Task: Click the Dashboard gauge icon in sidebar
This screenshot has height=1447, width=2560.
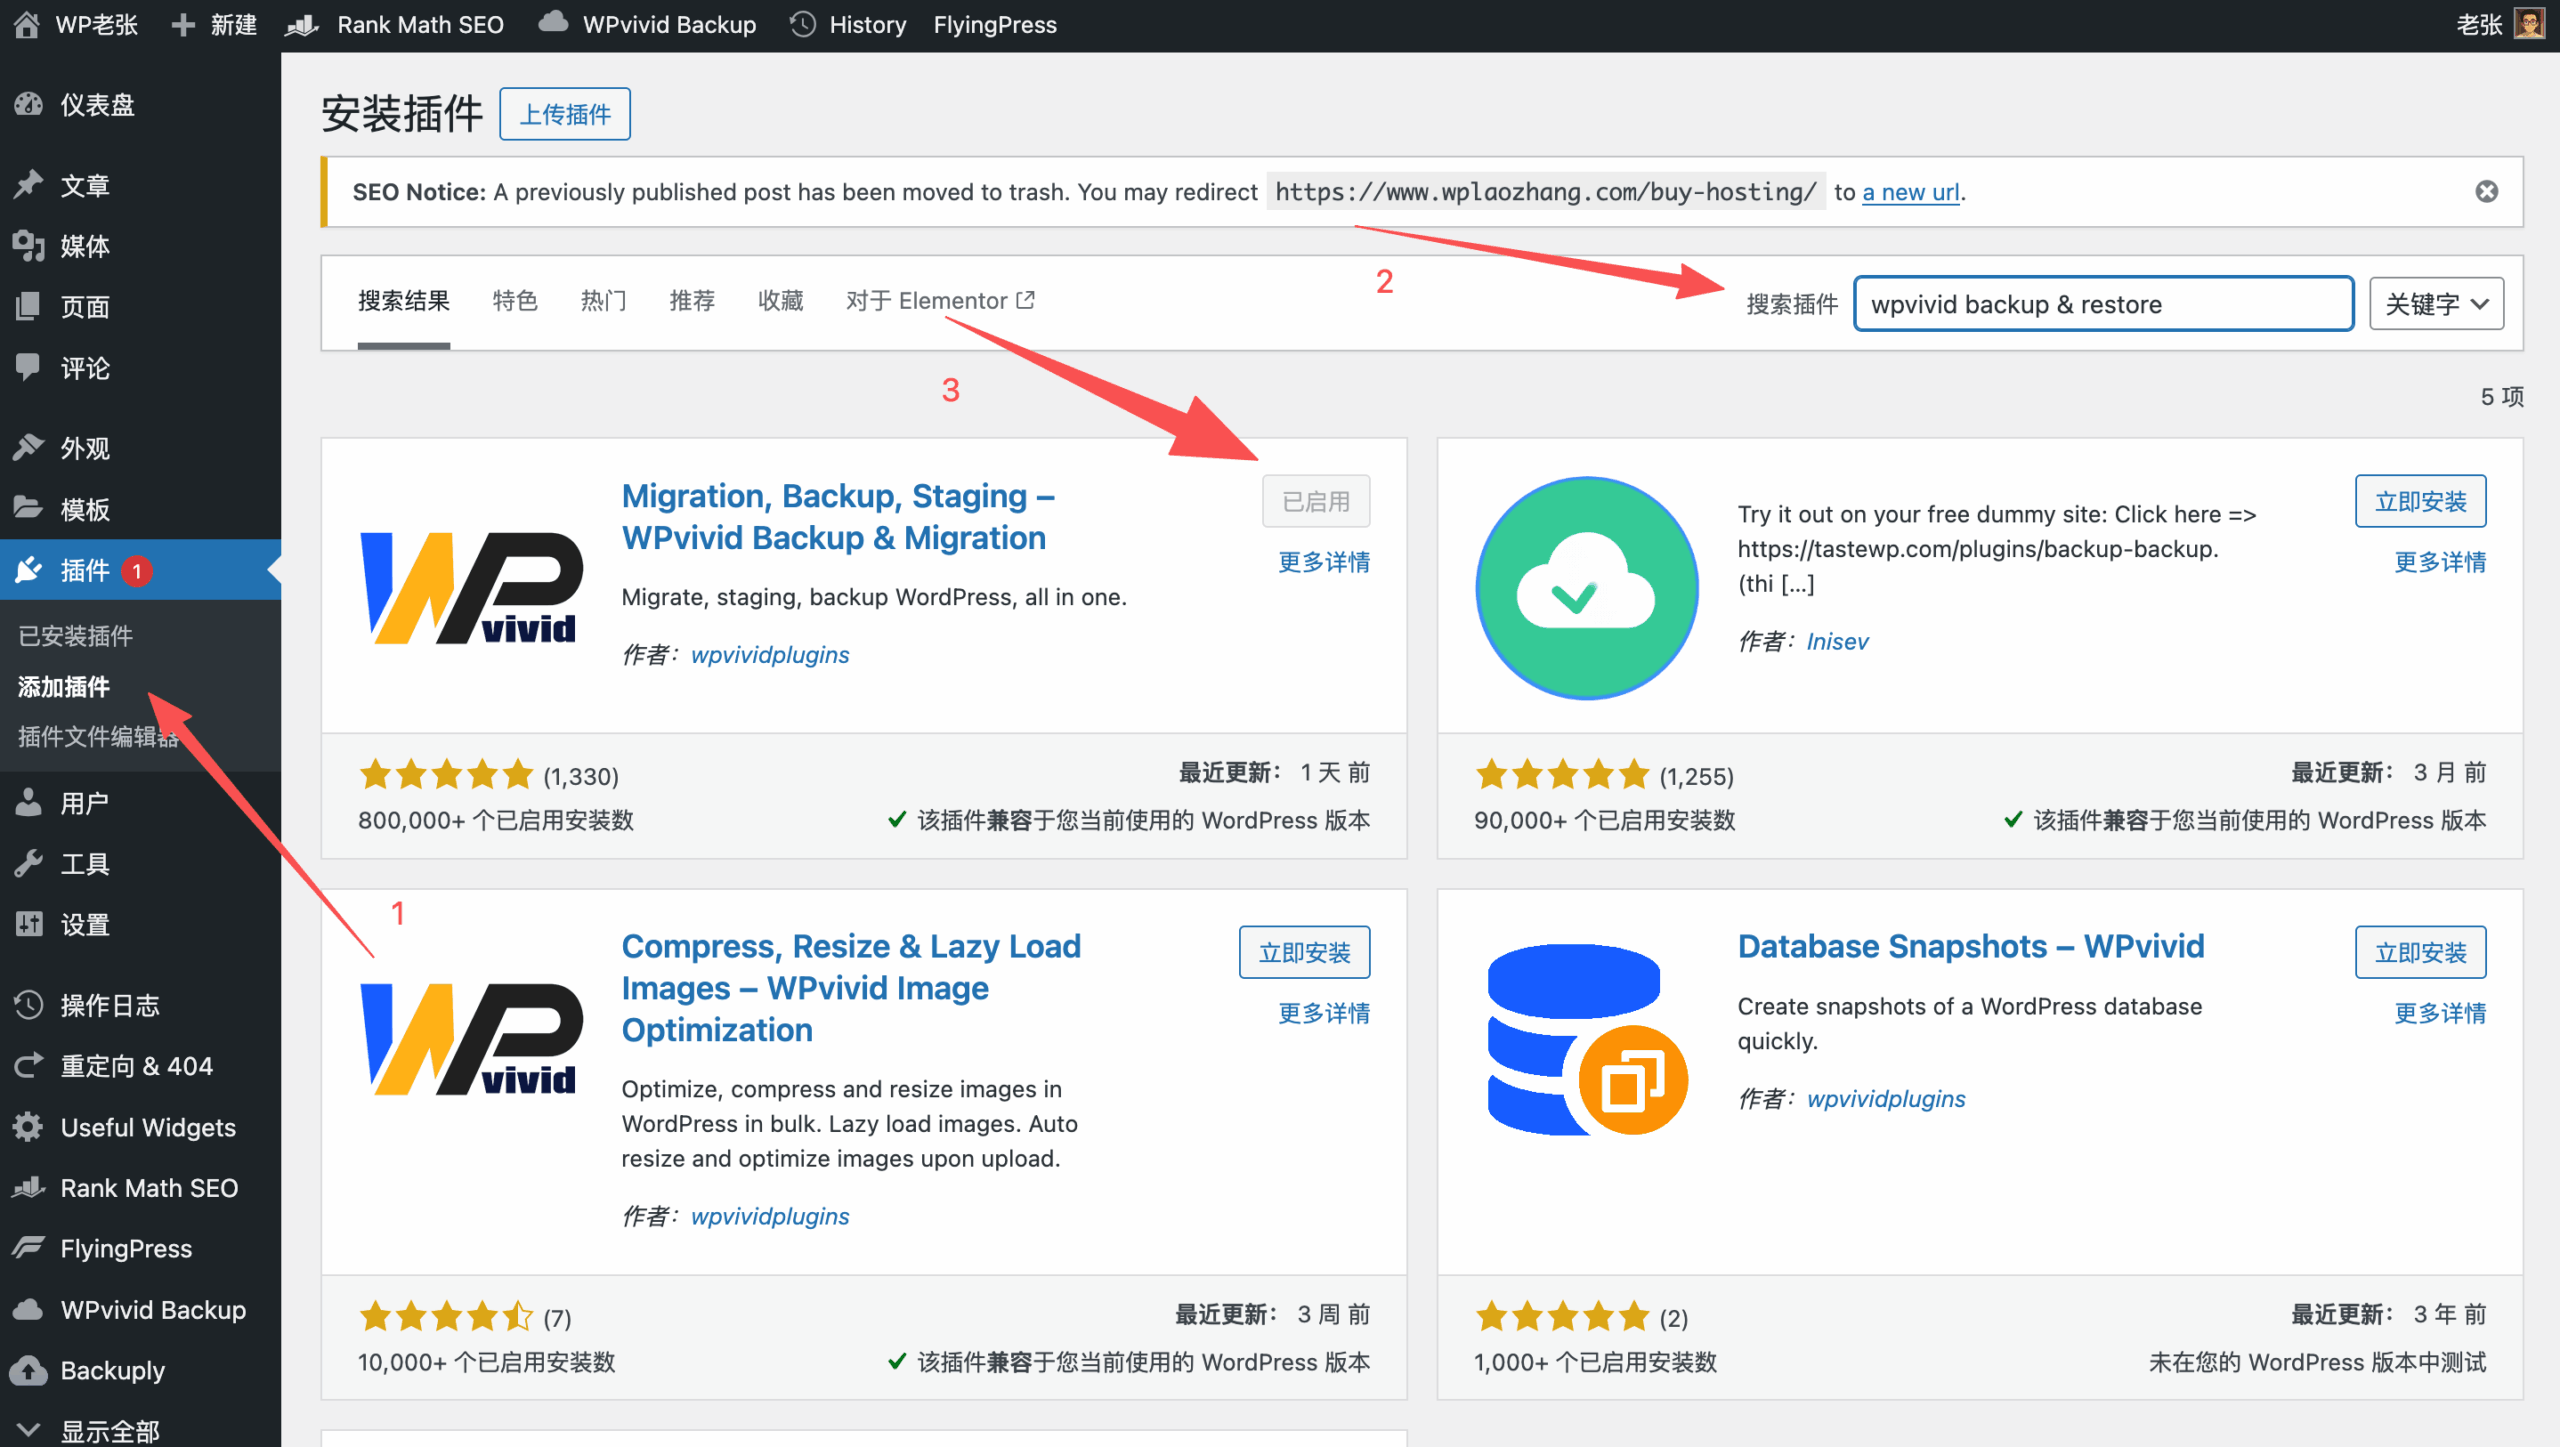Action: (29, 104)
